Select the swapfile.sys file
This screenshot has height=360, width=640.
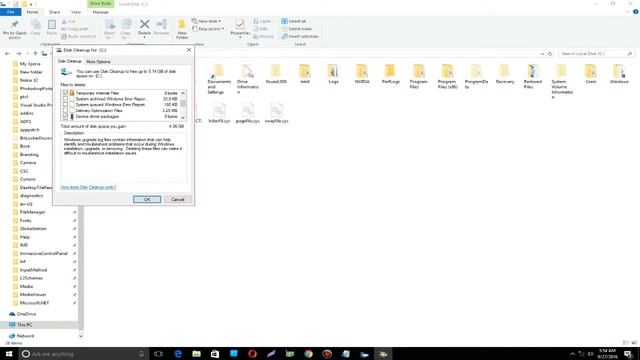click(x=276, y=113)
